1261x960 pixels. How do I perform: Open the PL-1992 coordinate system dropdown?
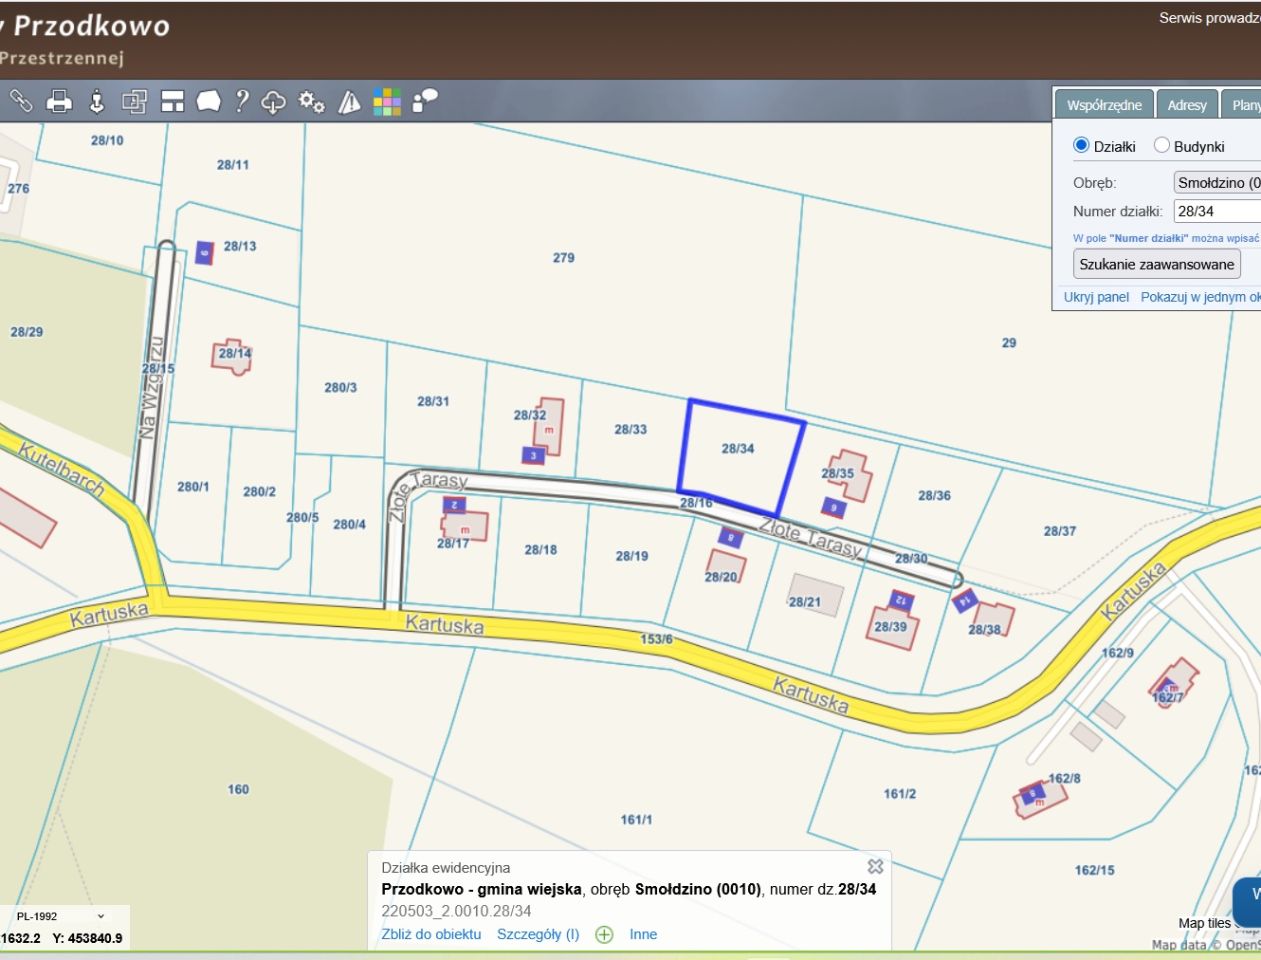pyautogui.click(x=60, y=916)
